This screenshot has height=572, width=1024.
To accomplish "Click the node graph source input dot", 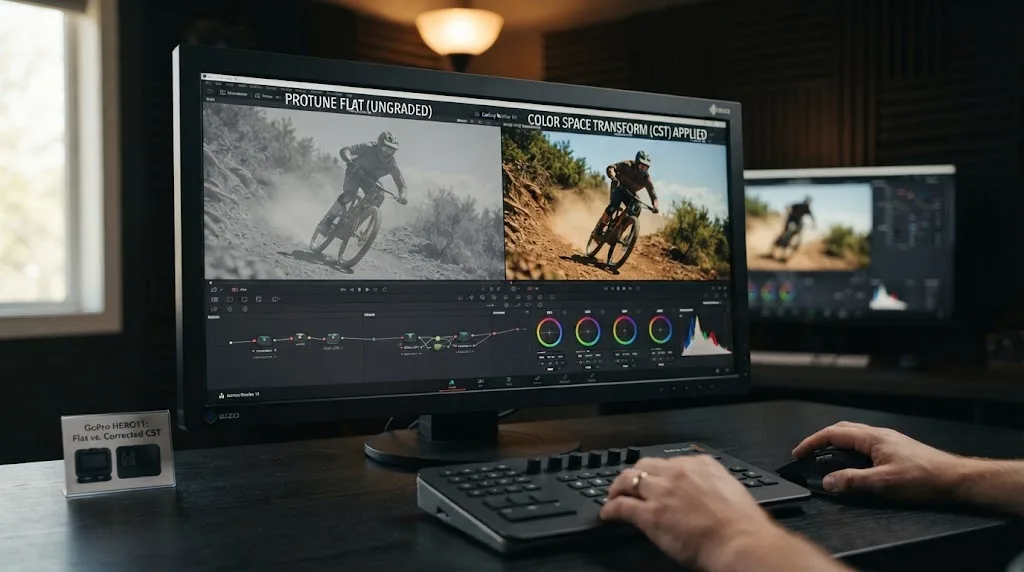I will (x=231, y=342).
